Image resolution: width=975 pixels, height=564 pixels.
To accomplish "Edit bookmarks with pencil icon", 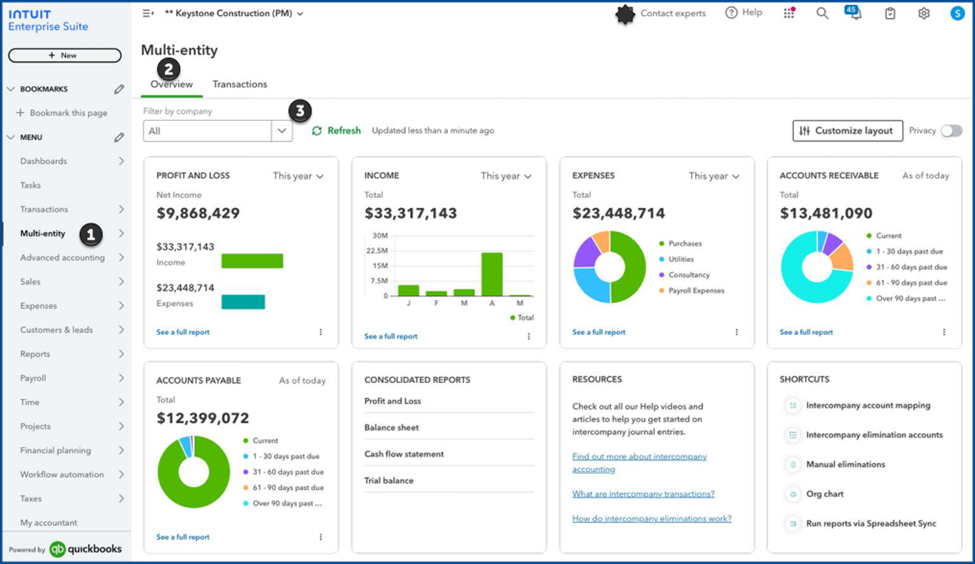I will coord(119,89).
